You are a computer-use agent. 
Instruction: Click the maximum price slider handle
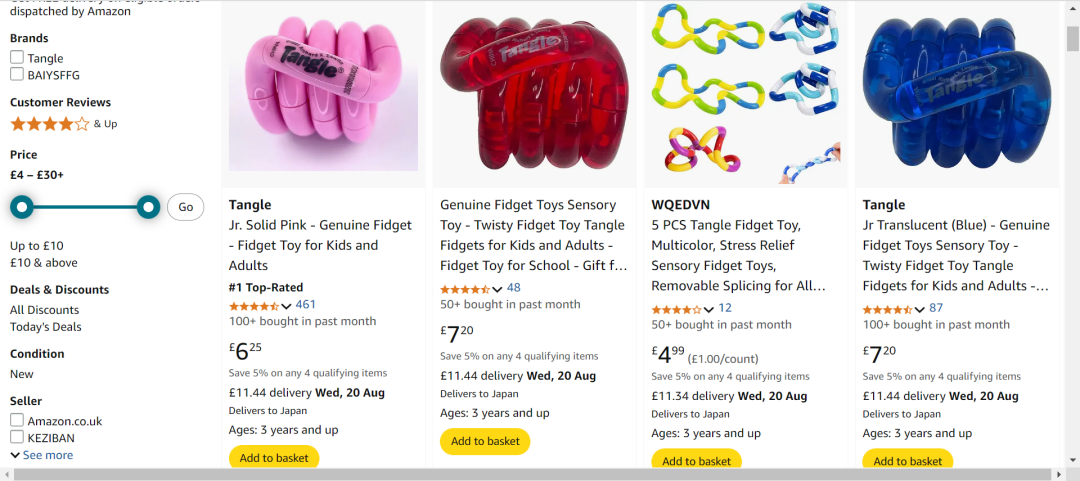pos(148,207)
